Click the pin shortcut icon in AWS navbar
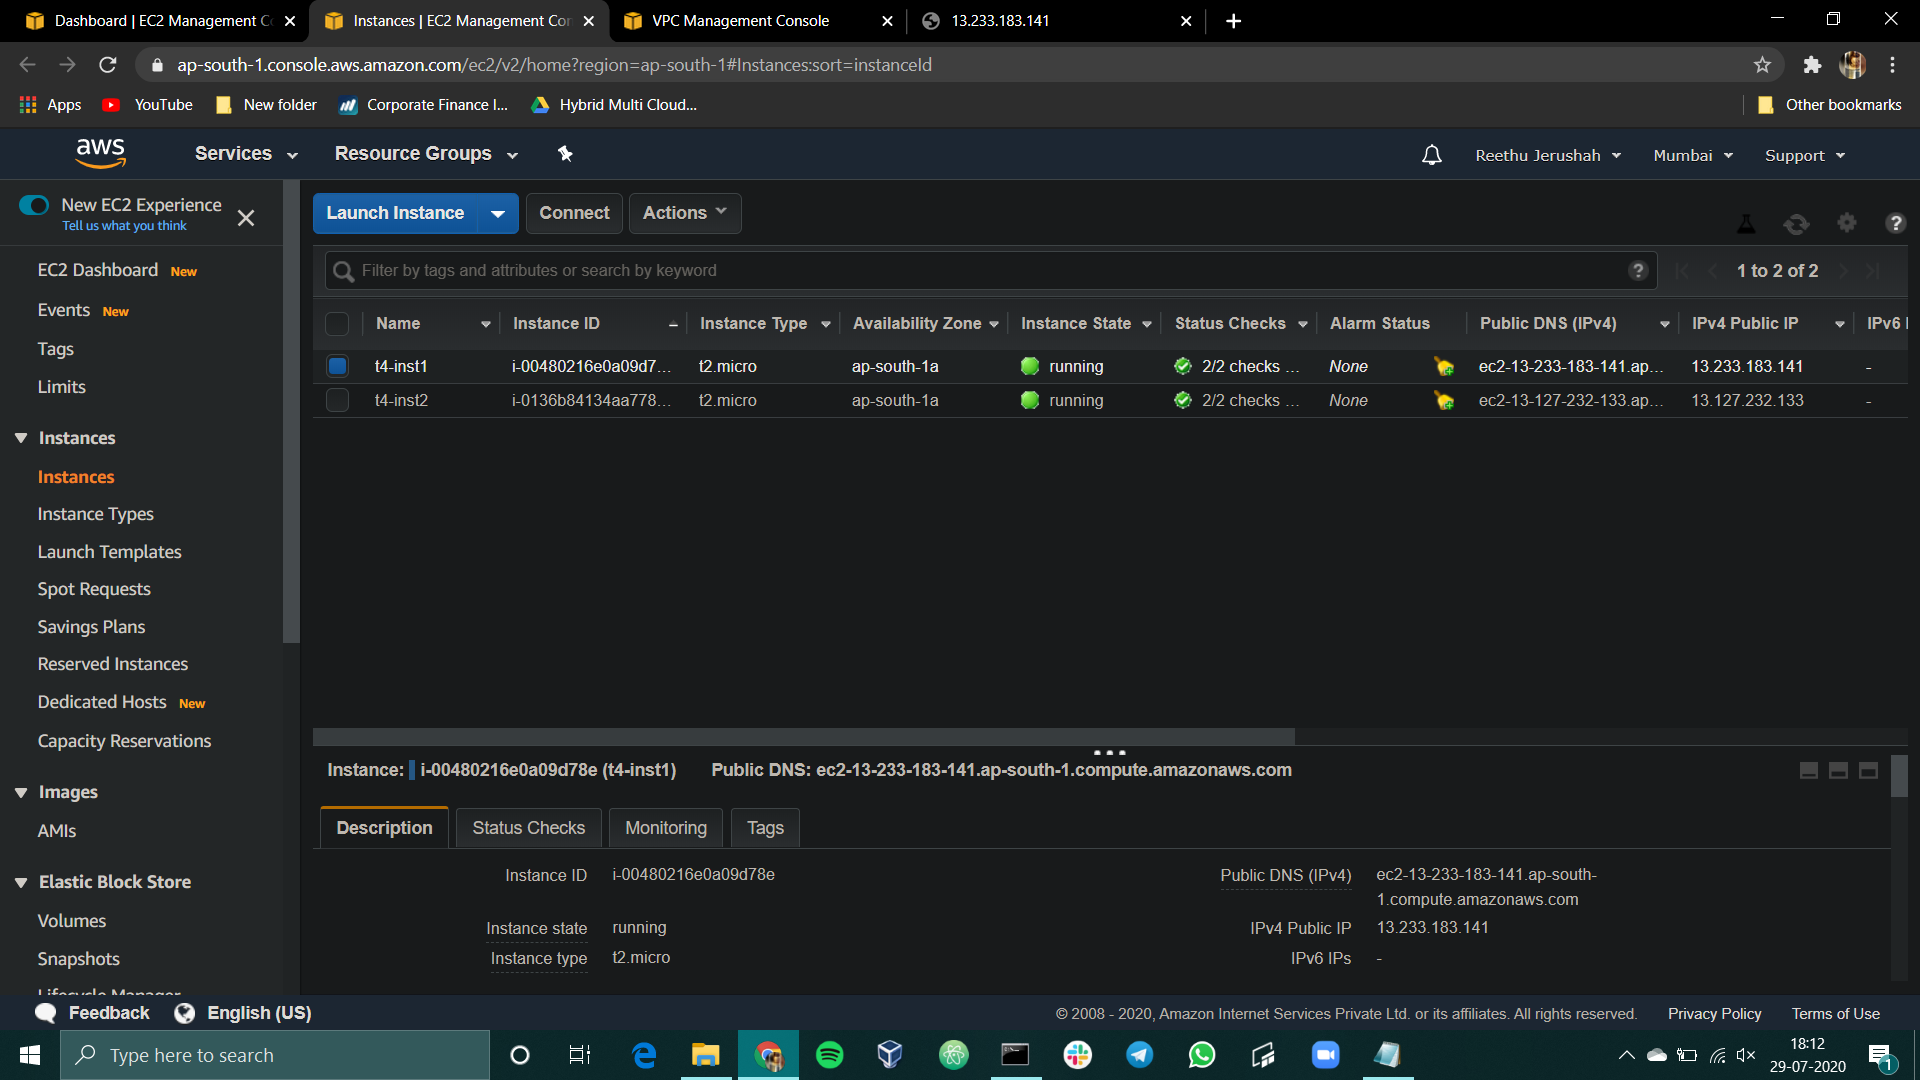1920x1080 pixels. [x=565, y=153]
